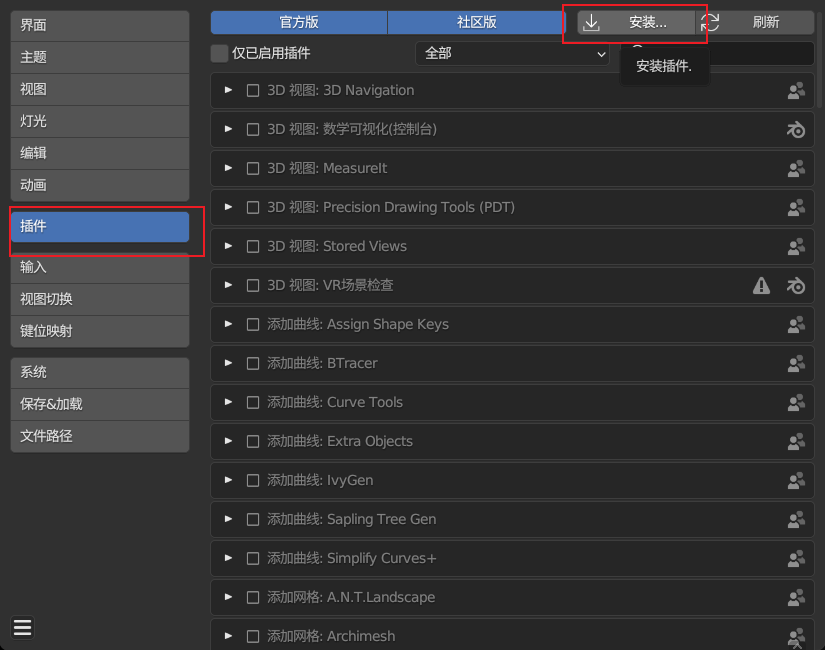
Task: Open the 系统 preferences section
Action: [x=100, y=373]
